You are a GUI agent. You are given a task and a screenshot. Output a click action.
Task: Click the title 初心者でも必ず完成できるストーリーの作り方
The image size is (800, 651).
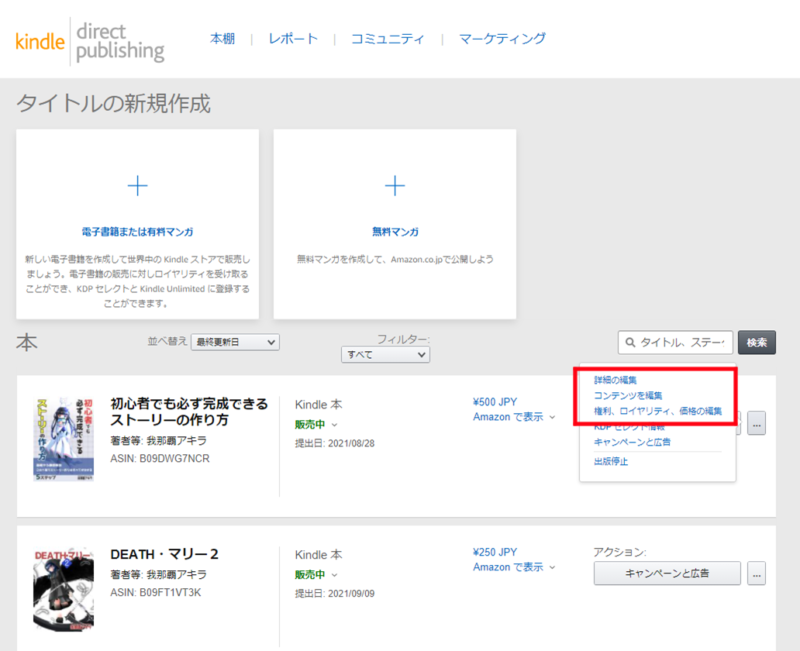[189, 412]
